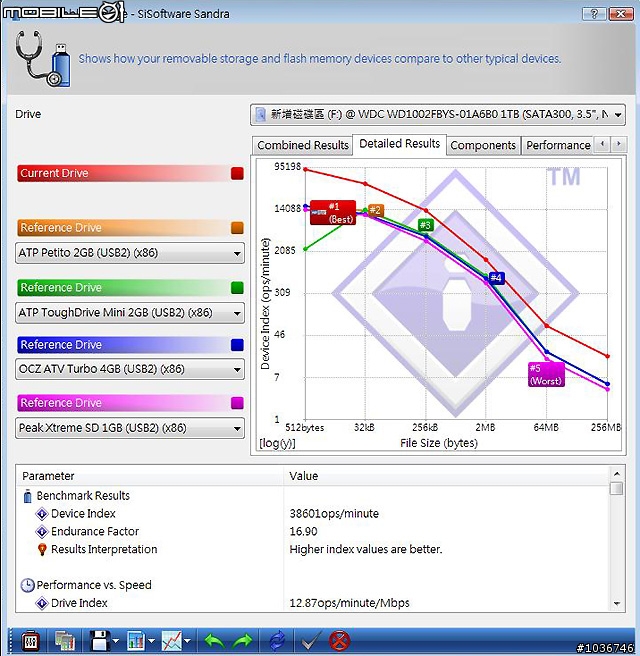Click the stethoscope USB drive module icon

point(43,59)
